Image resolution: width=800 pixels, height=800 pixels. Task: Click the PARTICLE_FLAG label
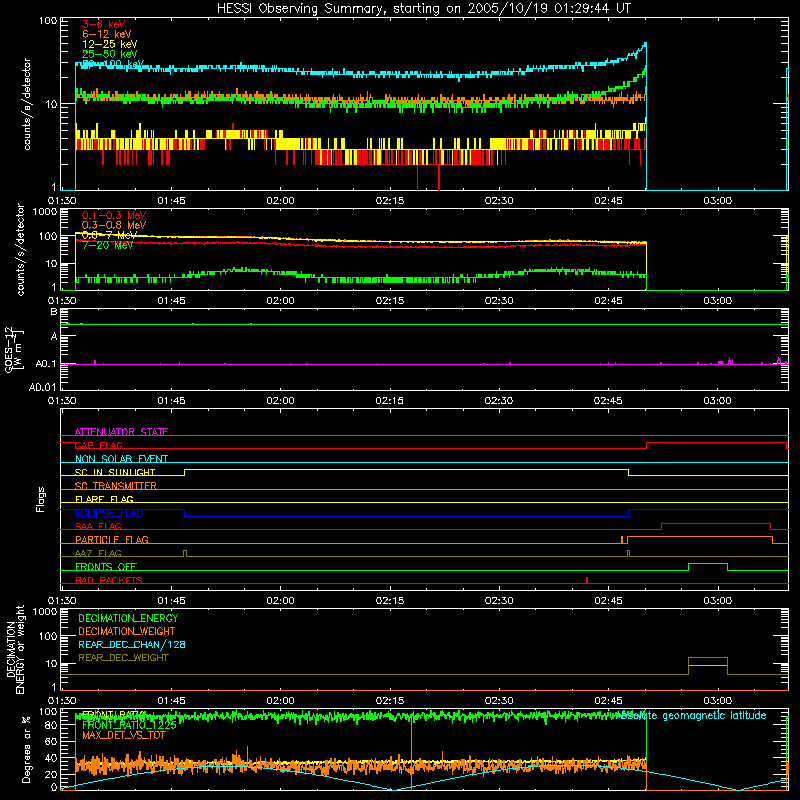[x=112, y=539]
